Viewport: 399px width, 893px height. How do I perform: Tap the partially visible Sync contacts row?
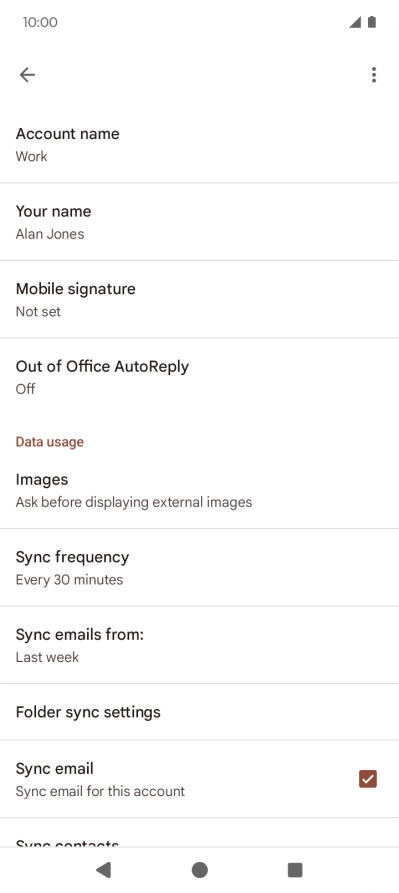point(199,833)
